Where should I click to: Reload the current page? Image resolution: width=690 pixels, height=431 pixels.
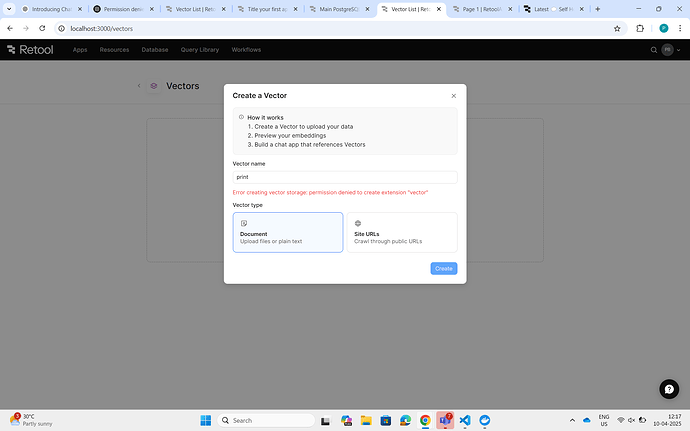[42, 28]
